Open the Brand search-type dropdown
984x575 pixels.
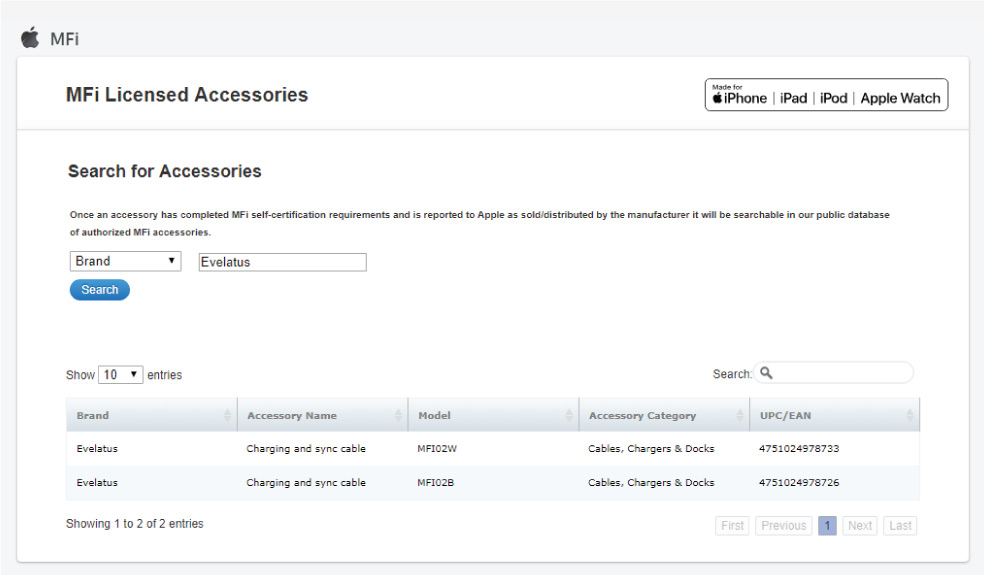pos(125,261)
